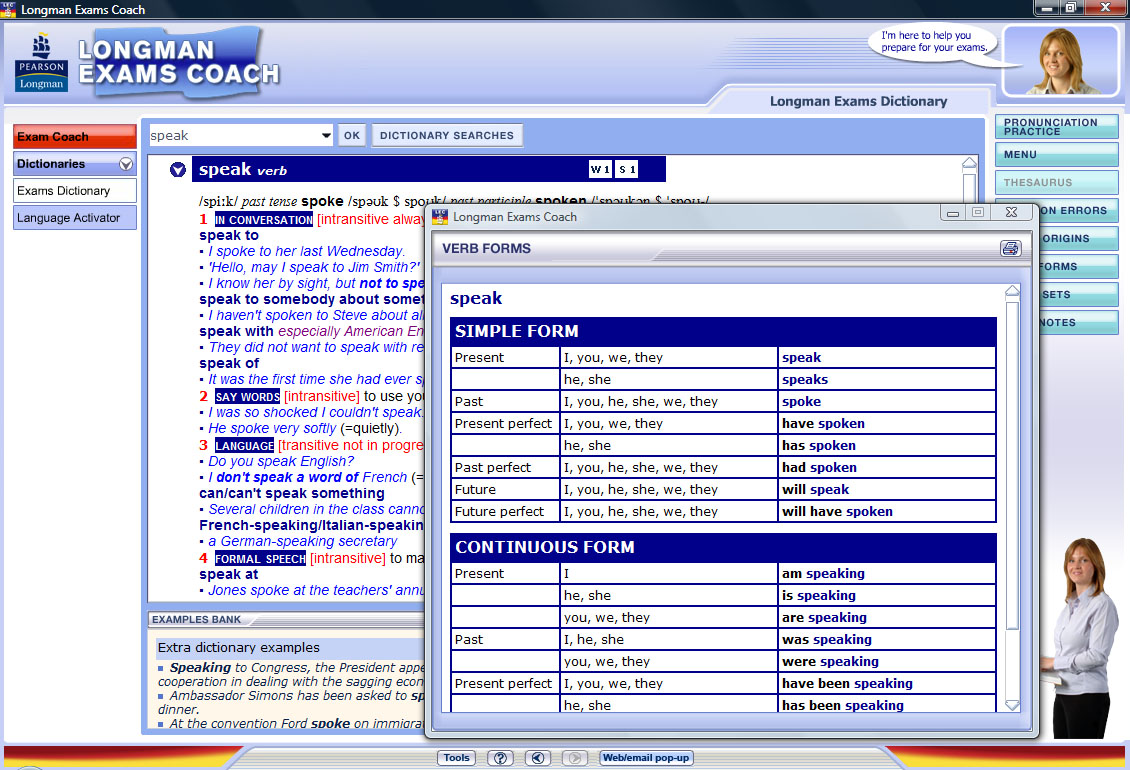Open the search word dropdown list
The width and height of the screenshot is (1130, 770).
pos(326,136)
